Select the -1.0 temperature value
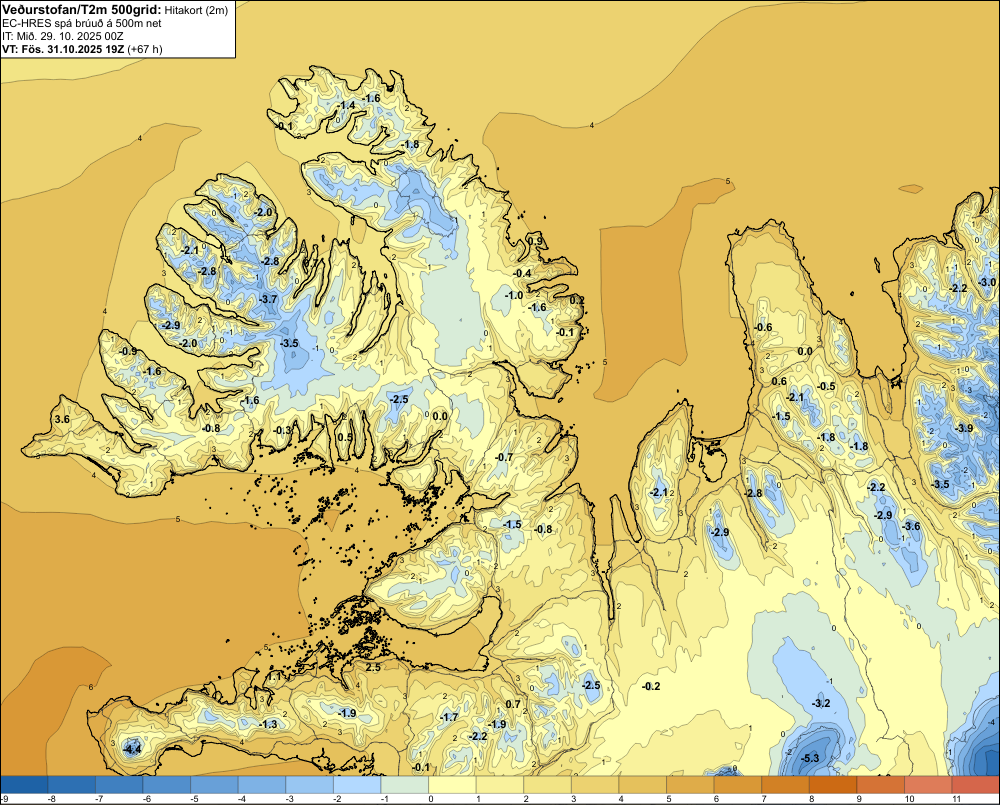 [x=514, y=295]
